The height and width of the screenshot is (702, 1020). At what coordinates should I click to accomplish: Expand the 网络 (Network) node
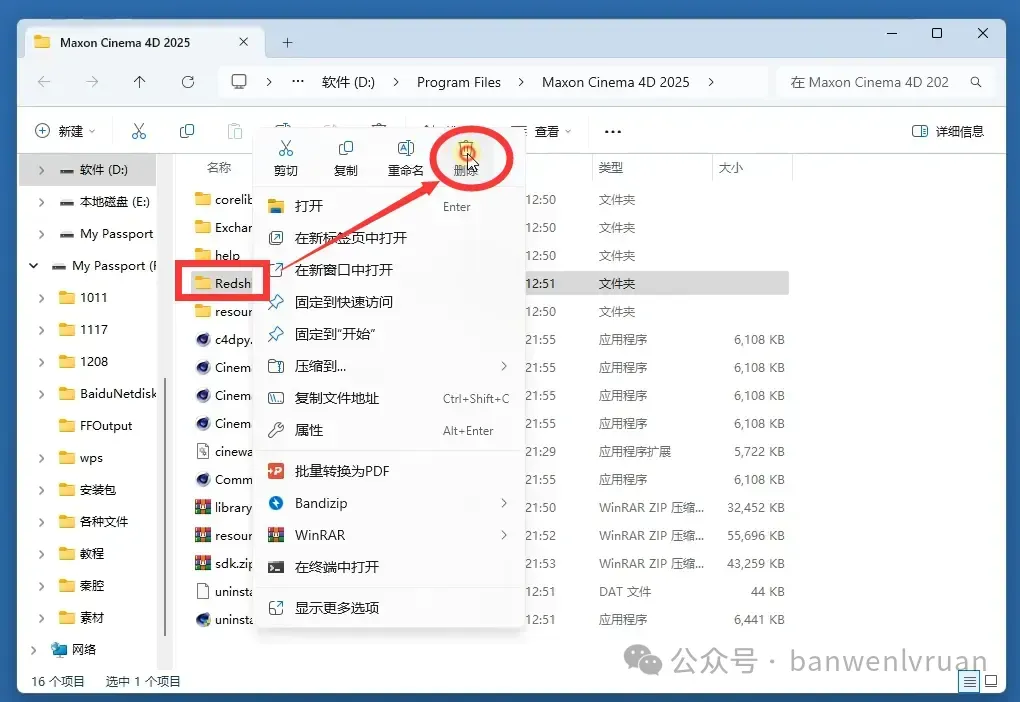click(34, 649)
